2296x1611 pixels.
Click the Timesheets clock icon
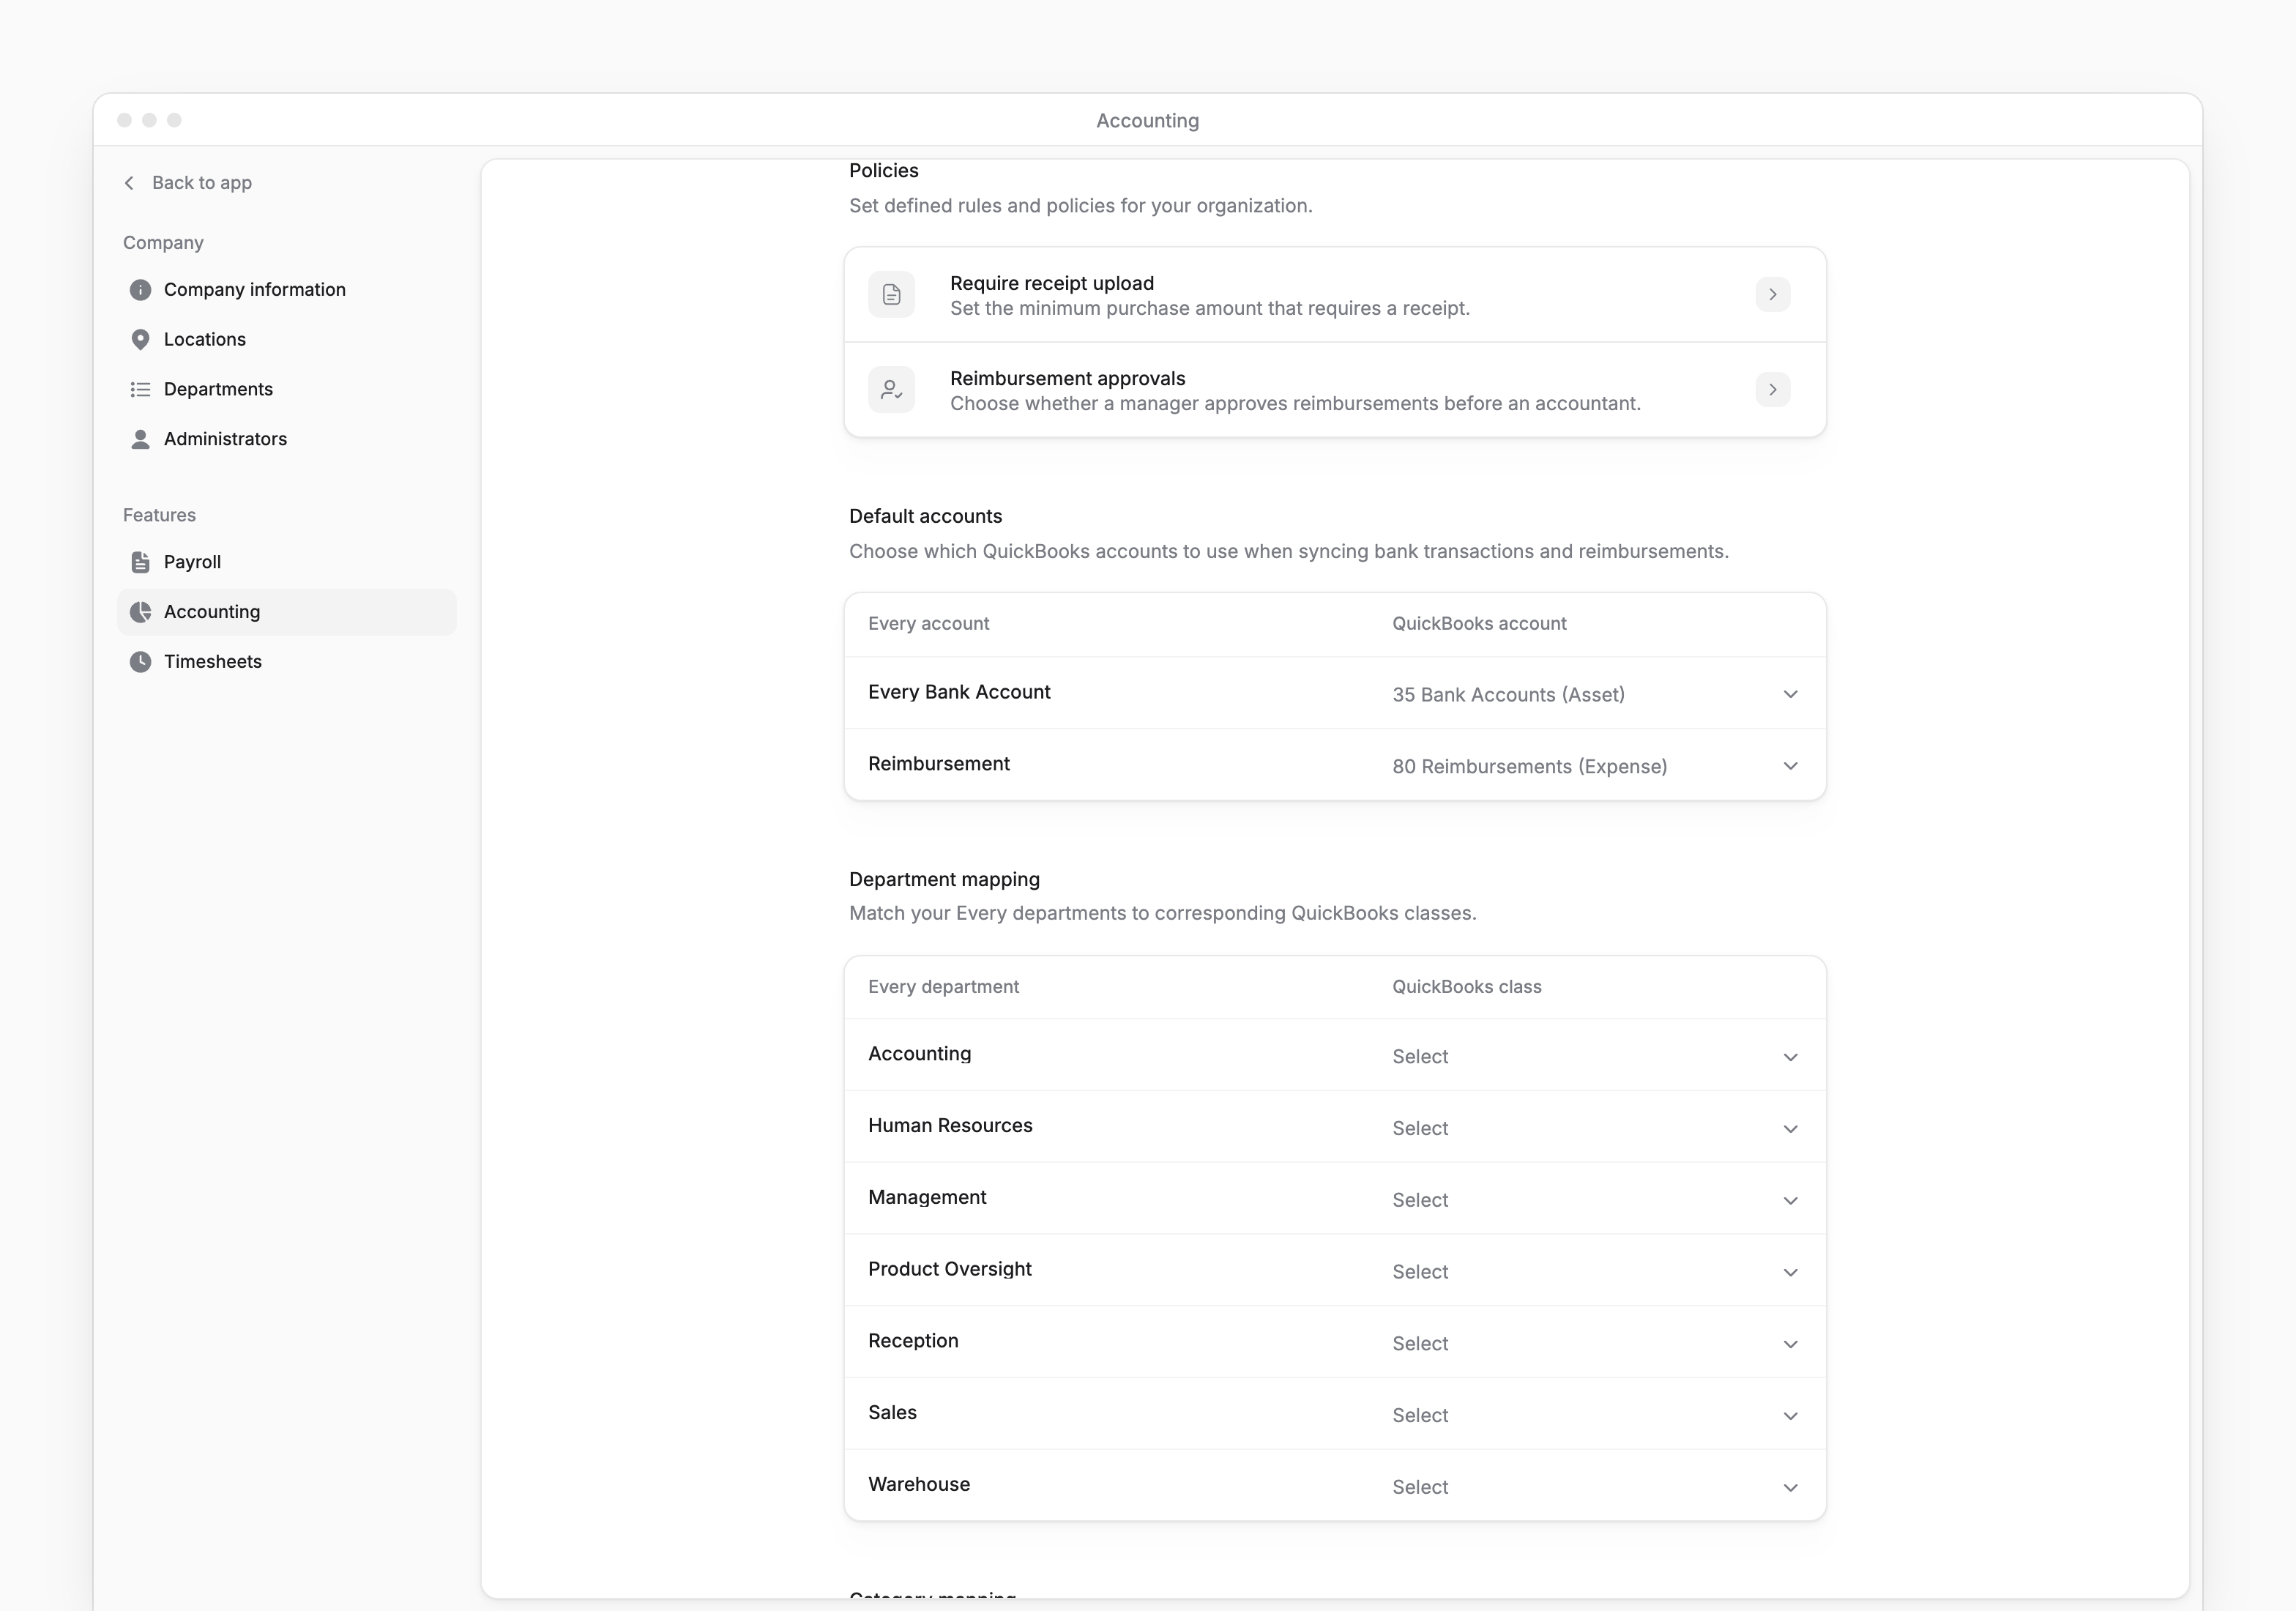pyautogui.click(x=141, y=662)
